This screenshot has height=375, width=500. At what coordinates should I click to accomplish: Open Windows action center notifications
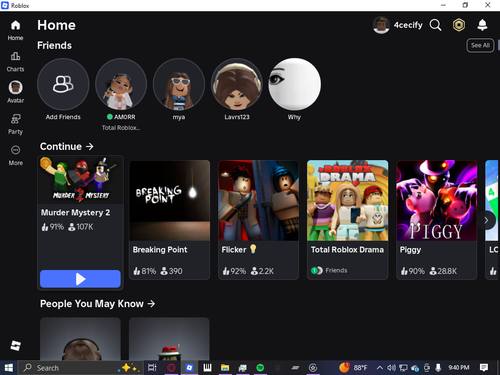click(484, 368)
